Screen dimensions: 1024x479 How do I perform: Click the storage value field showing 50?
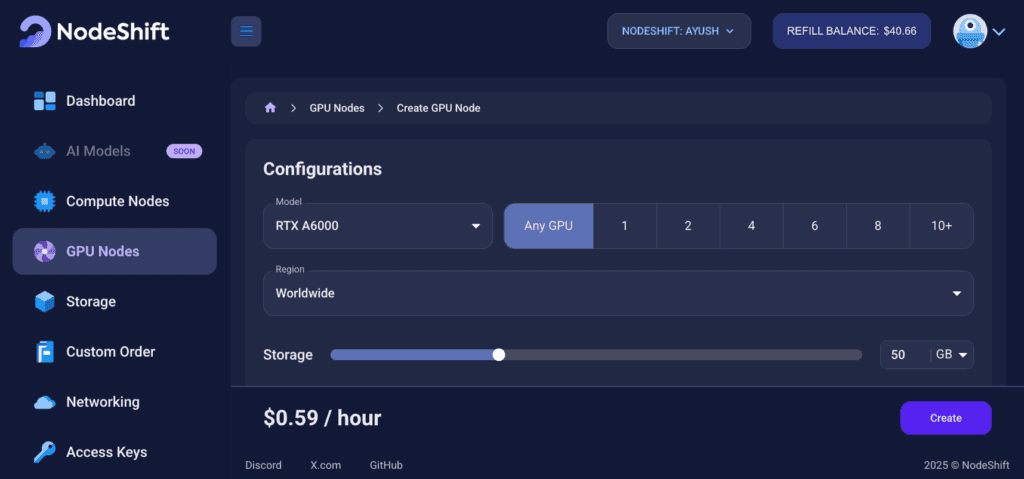point(904,355)
